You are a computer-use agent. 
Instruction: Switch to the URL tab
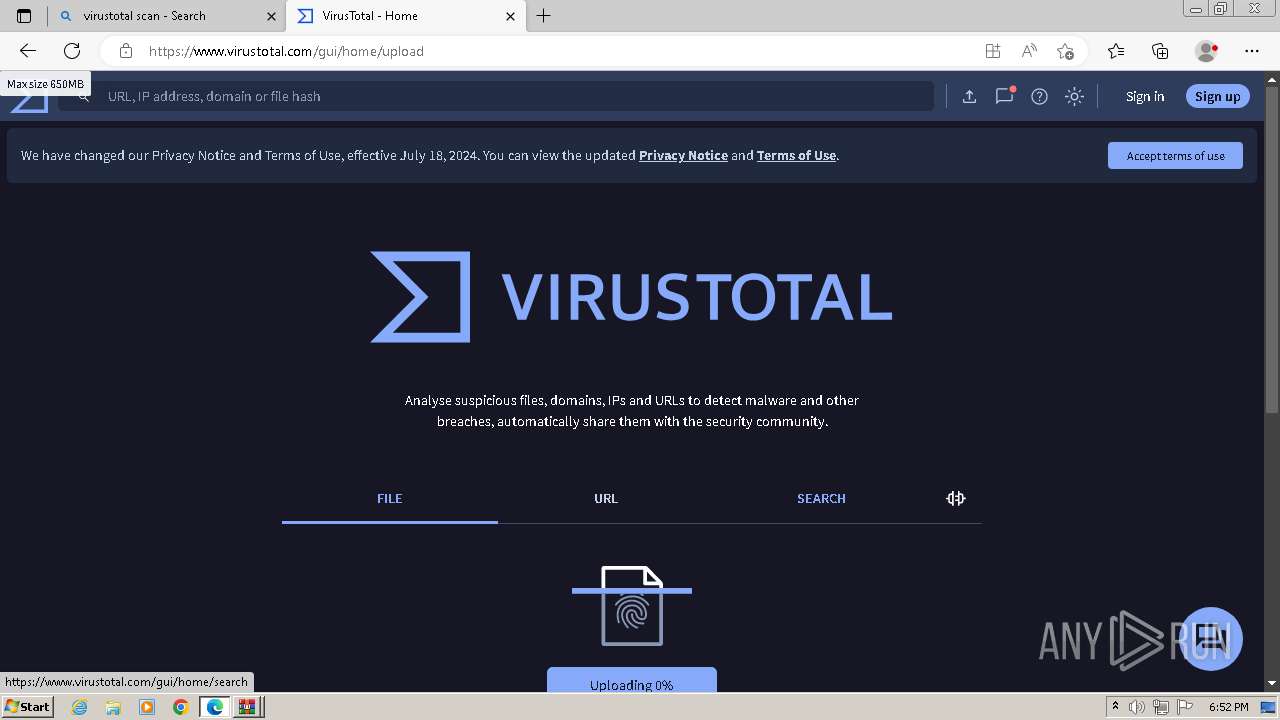(606, 498)
